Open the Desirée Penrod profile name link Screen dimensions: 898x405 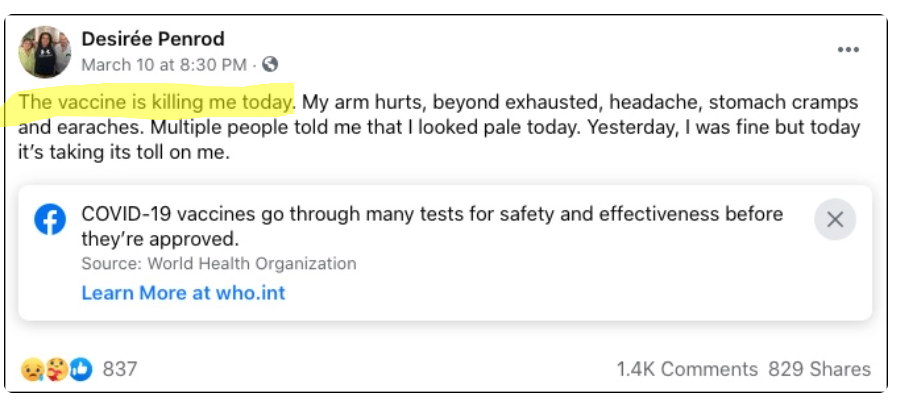[152, 39]
